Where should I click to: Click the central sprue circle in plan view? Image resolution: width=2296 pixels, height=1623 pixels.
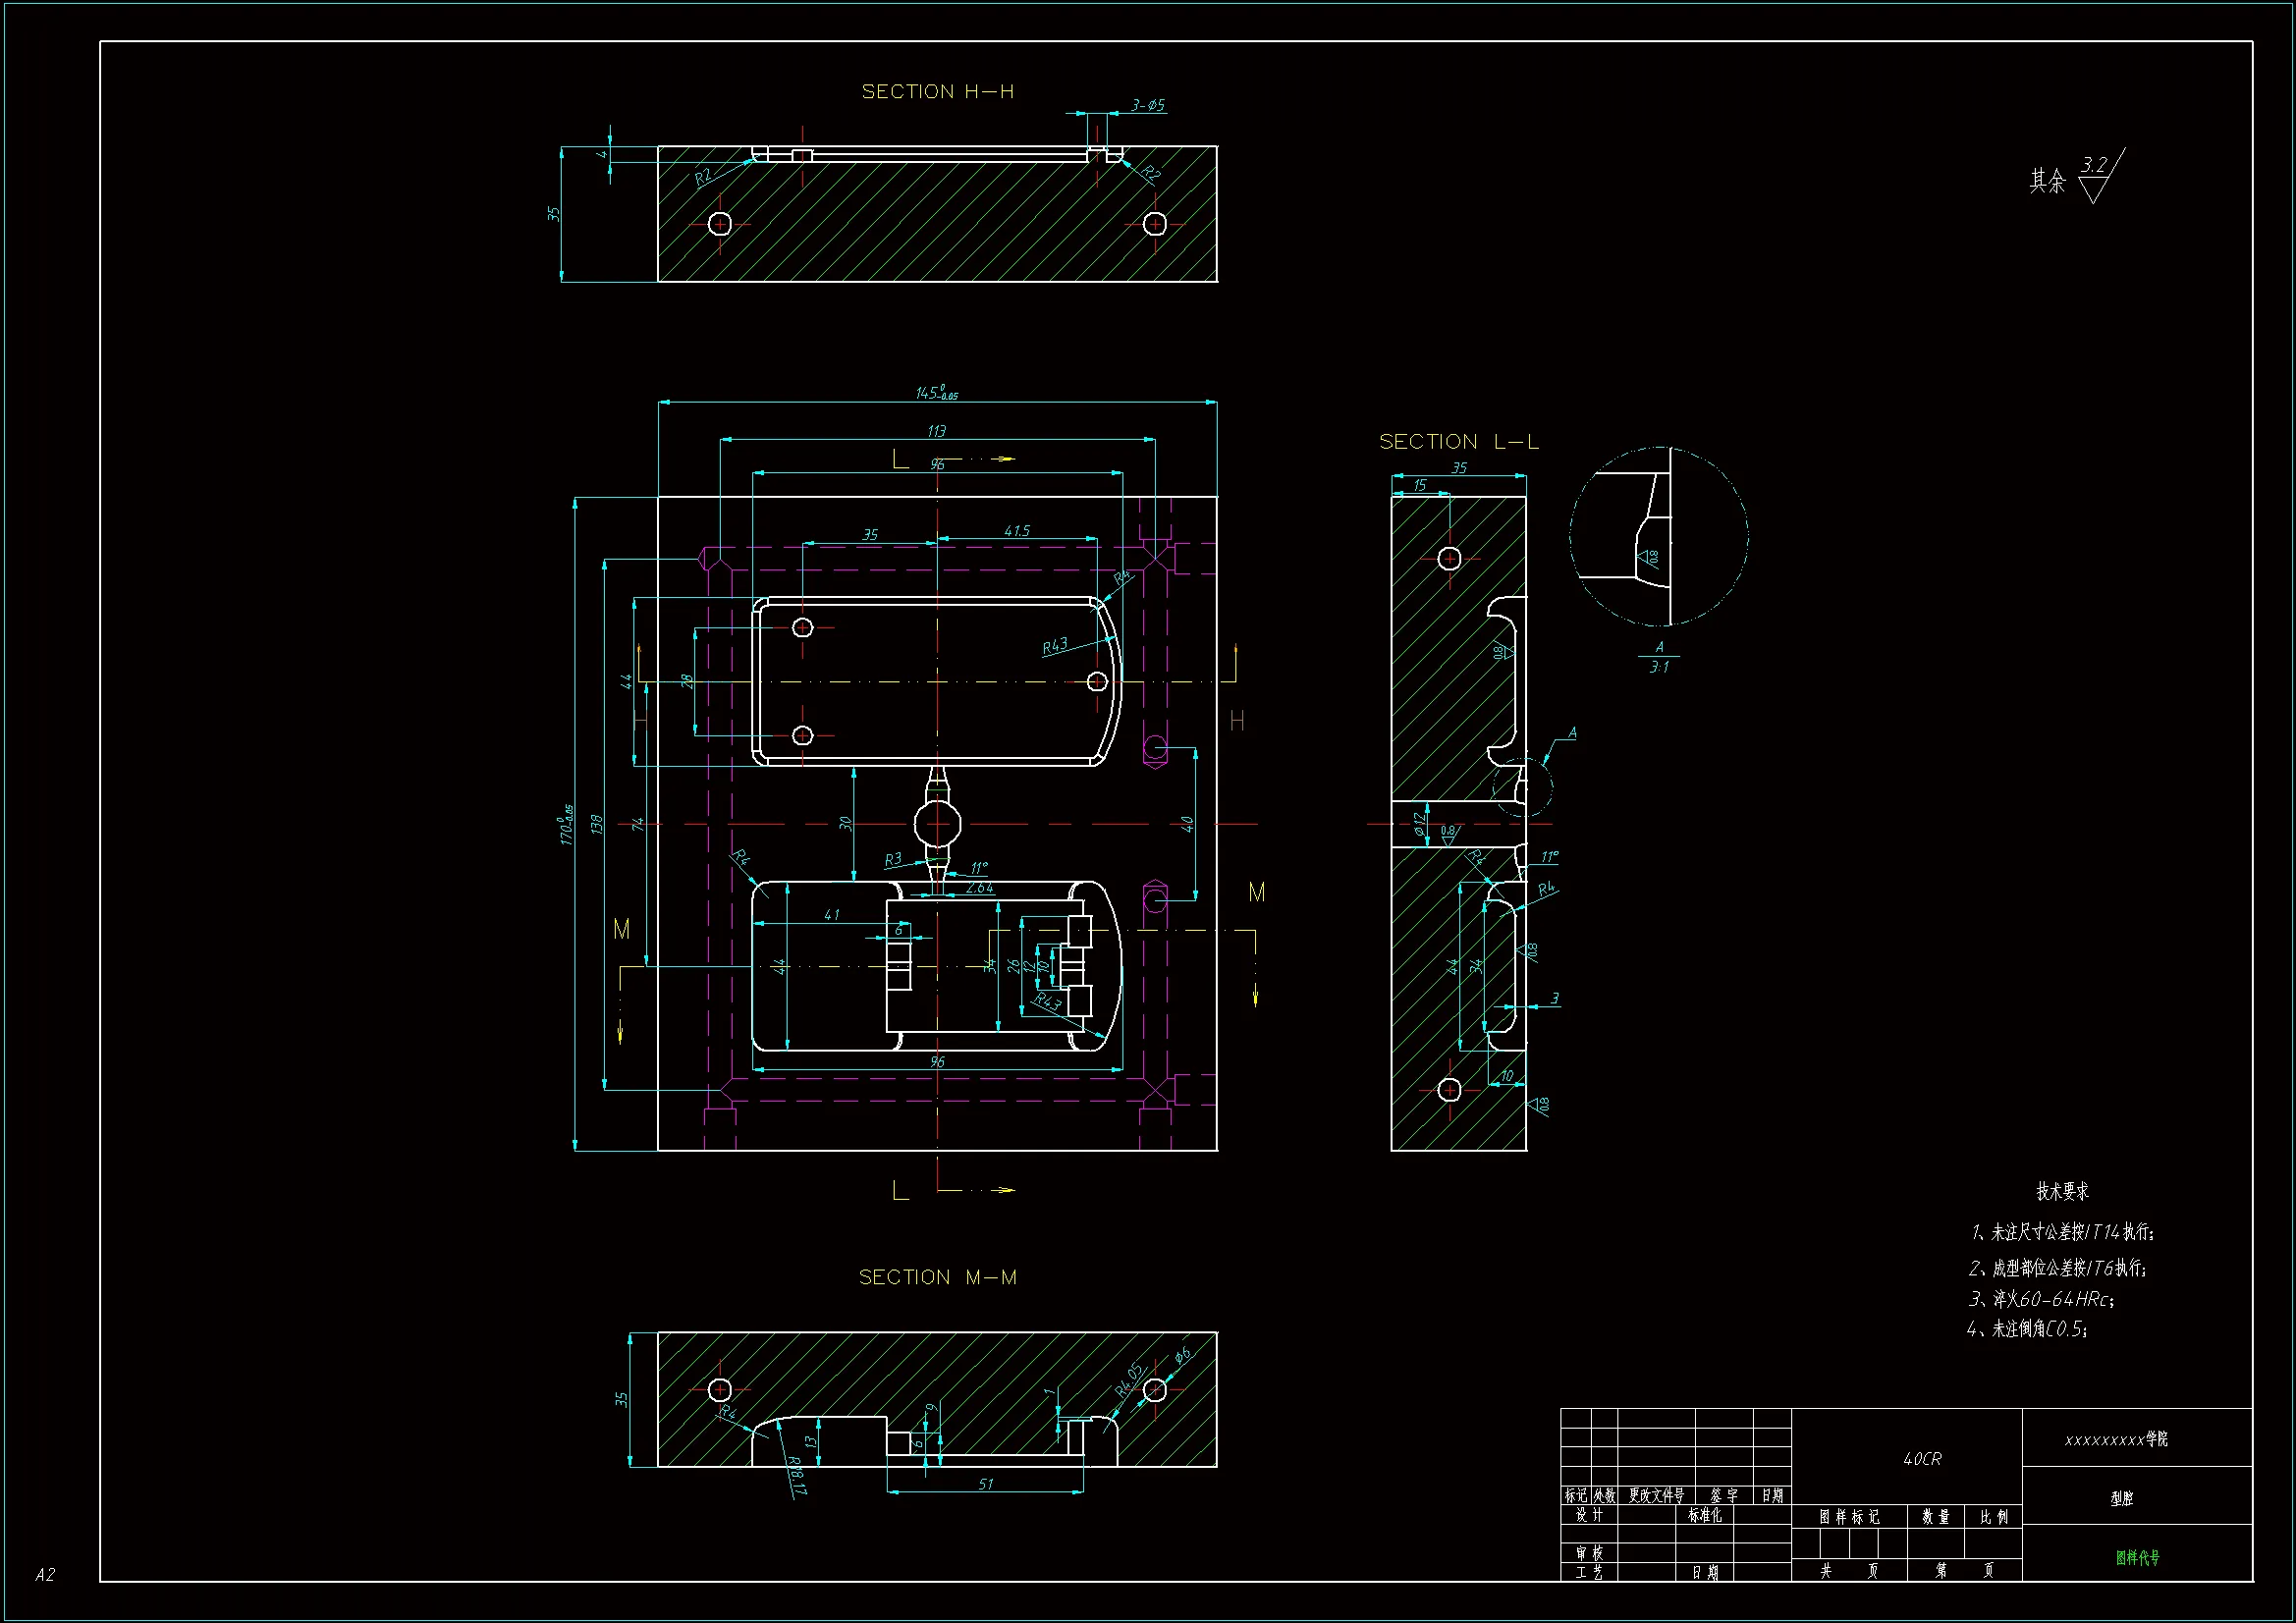pos(937,824)
